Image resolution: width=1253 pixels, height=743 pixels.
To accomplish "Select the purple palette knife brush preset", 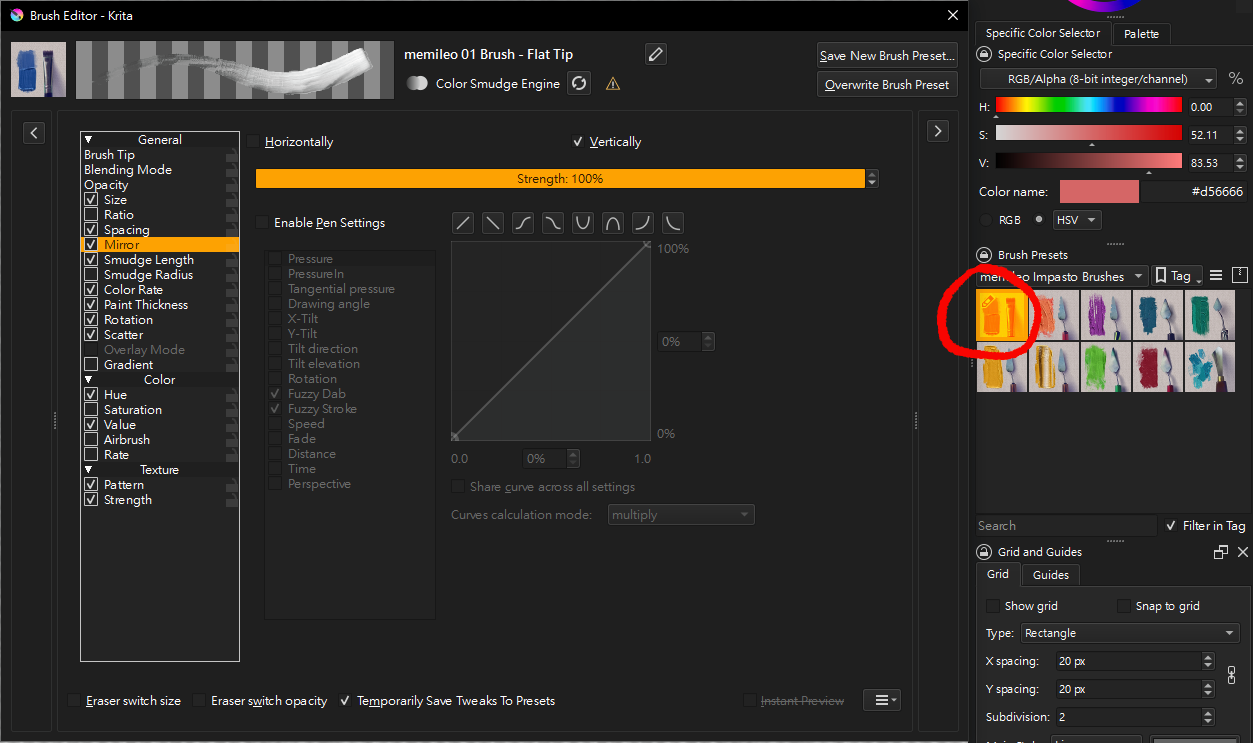I will point(1106,315).
